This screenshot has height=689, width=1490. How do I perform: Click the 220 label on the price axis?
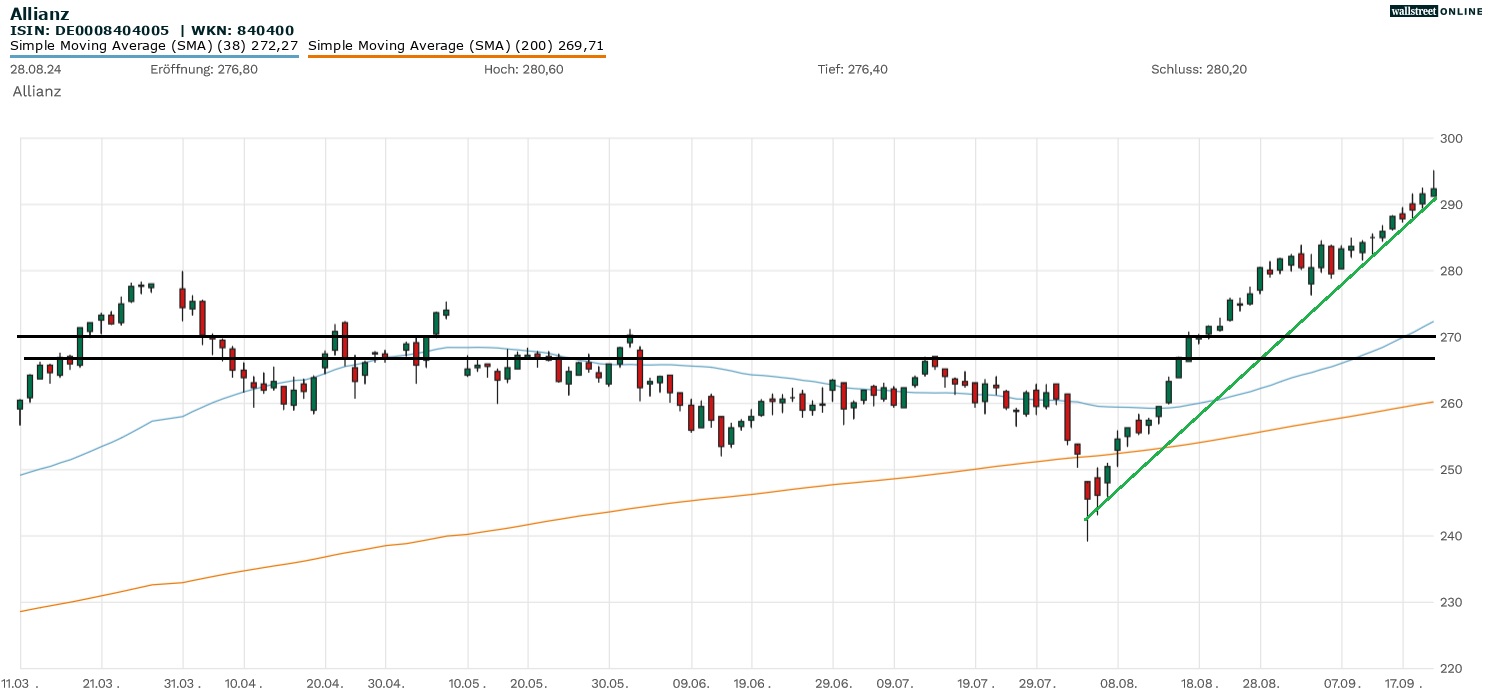click(1451, 669)
